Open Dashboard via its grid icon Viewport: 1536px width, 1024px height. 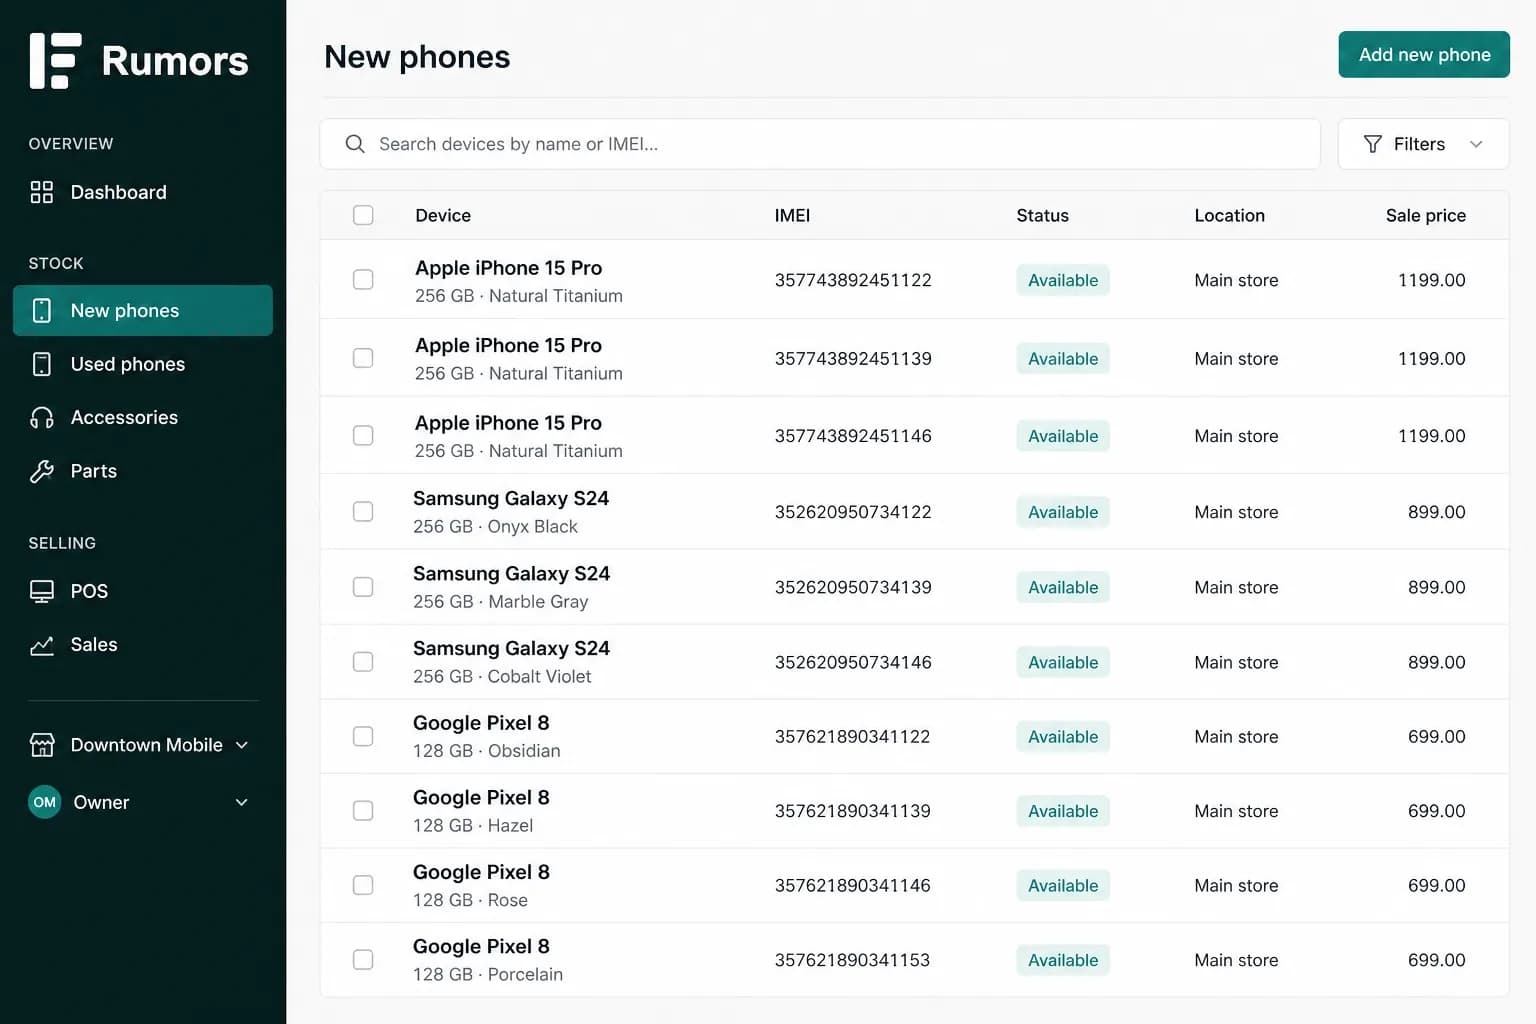[42, 192]
